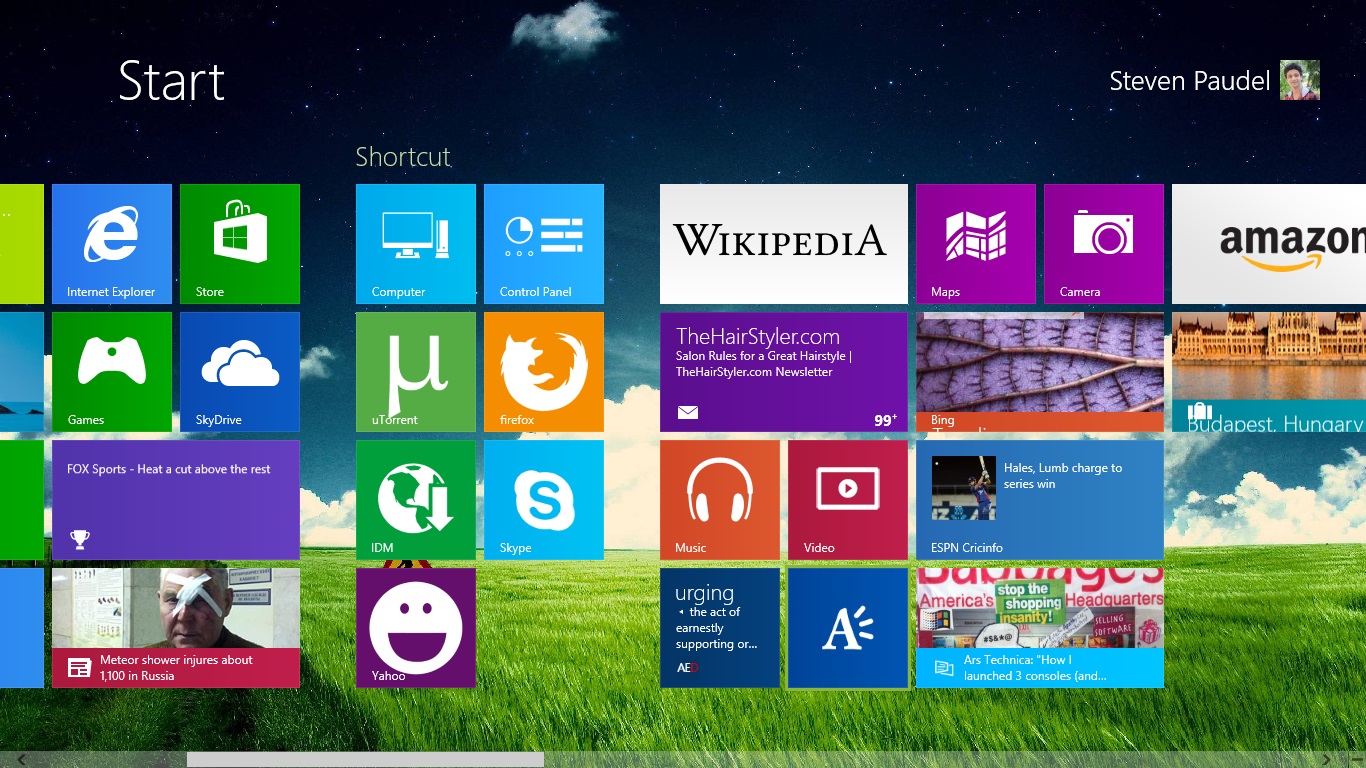The height and width of the screenshot is (768, 1366).
Task: Click the Shortcut group heading
Action: [403, 157]
